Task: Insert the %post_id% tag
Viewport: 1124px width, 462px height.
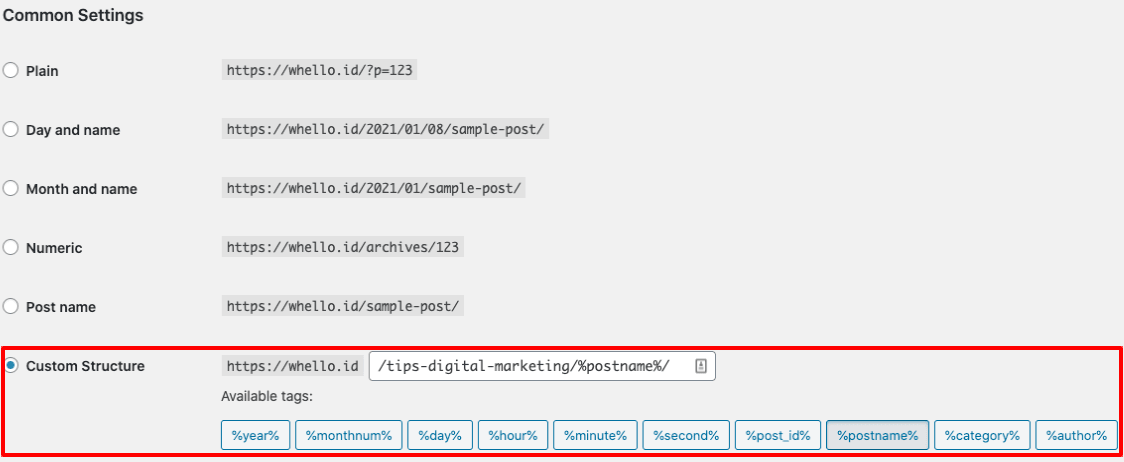Action: 778,435
